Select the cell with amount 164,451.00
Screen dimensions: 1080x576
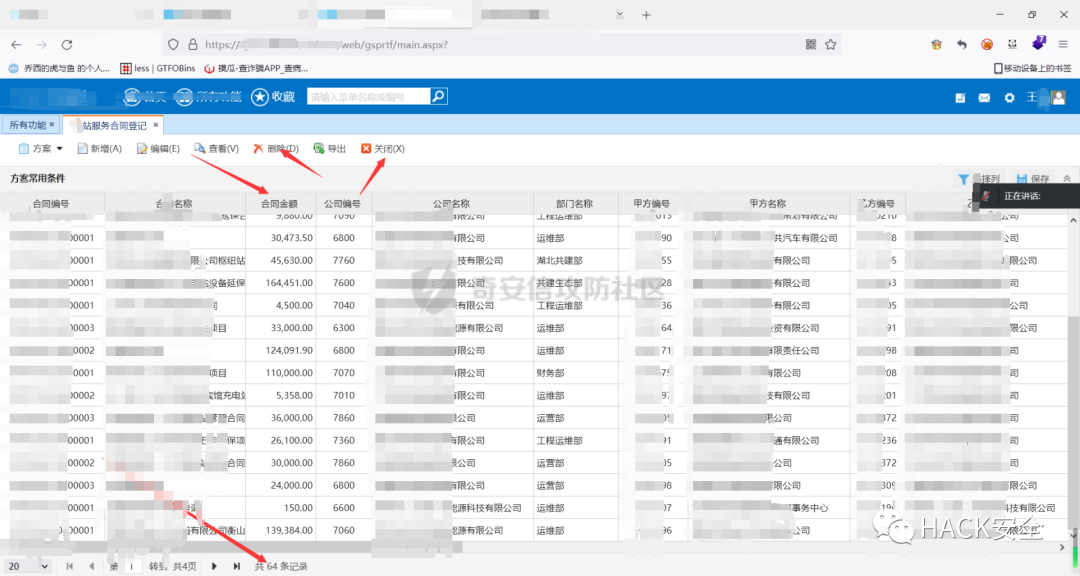point(280,283)
